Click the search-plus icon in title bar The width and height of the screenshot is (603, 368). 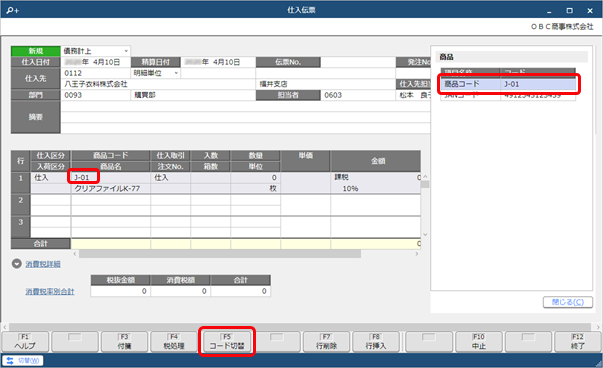click(x=12, y=10)
